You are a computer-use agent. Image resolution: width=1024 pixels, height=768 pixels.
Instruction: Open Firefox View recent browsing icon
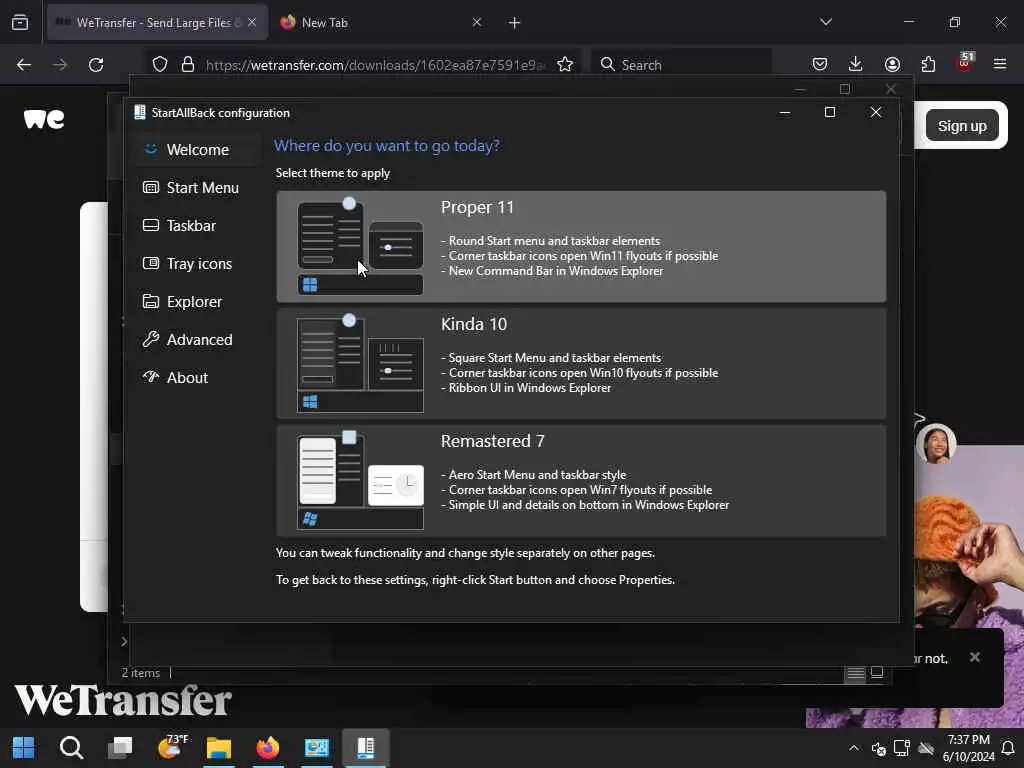[x=20, y=22]
